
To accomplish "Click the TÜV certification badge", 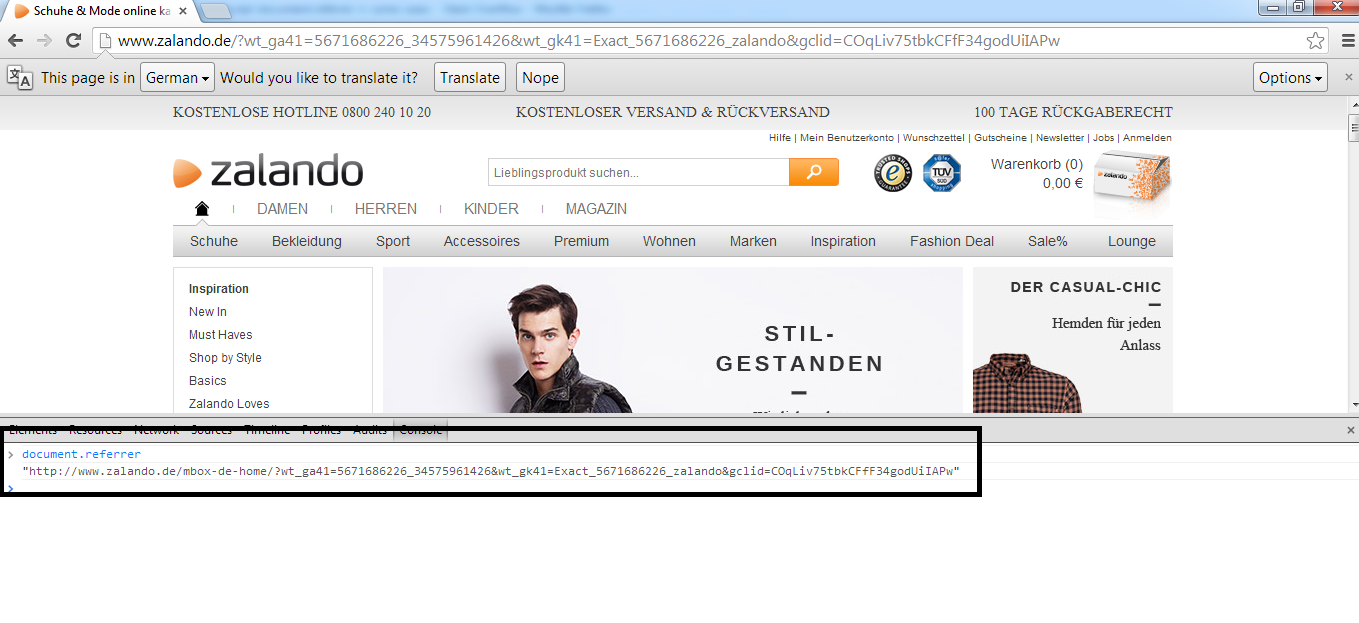I will click(941, 173).
